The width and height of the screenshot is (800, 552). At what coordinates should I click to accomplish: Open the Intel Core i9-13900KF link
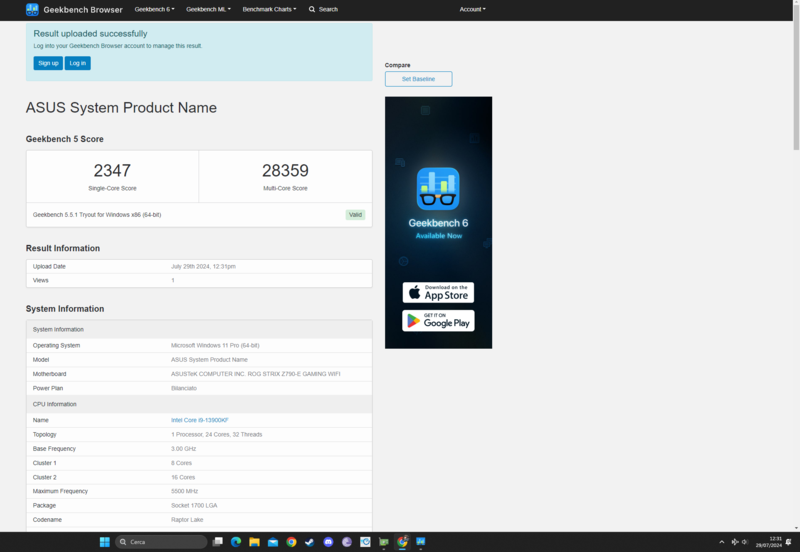coord(199,420)
